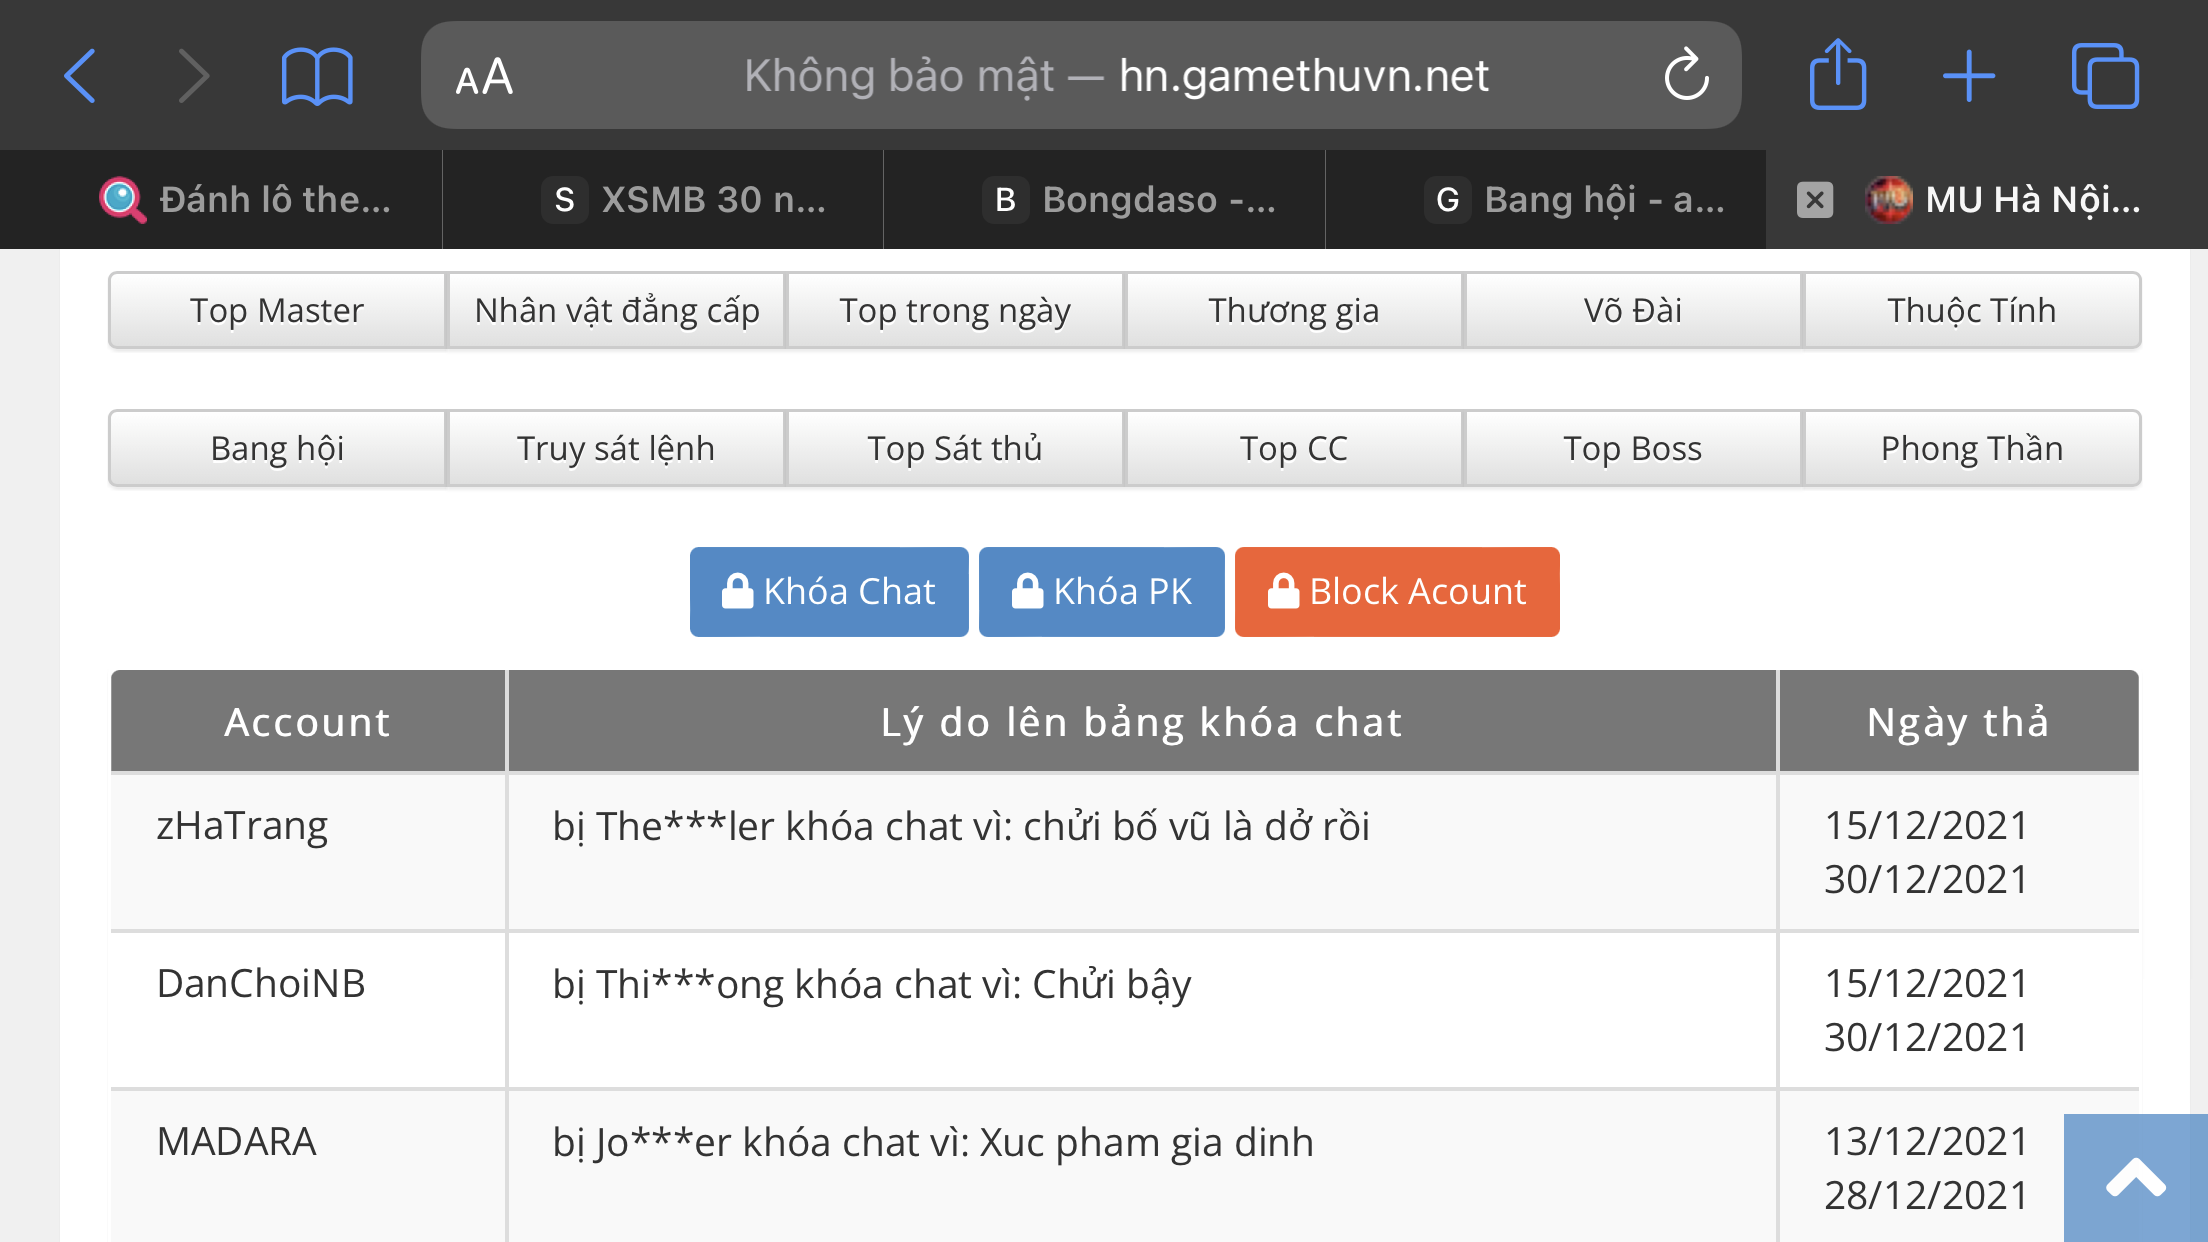Viewport: 2208px width, 1242px height.
Task: Open the Bang hội ranking
Action: [277, 449]
